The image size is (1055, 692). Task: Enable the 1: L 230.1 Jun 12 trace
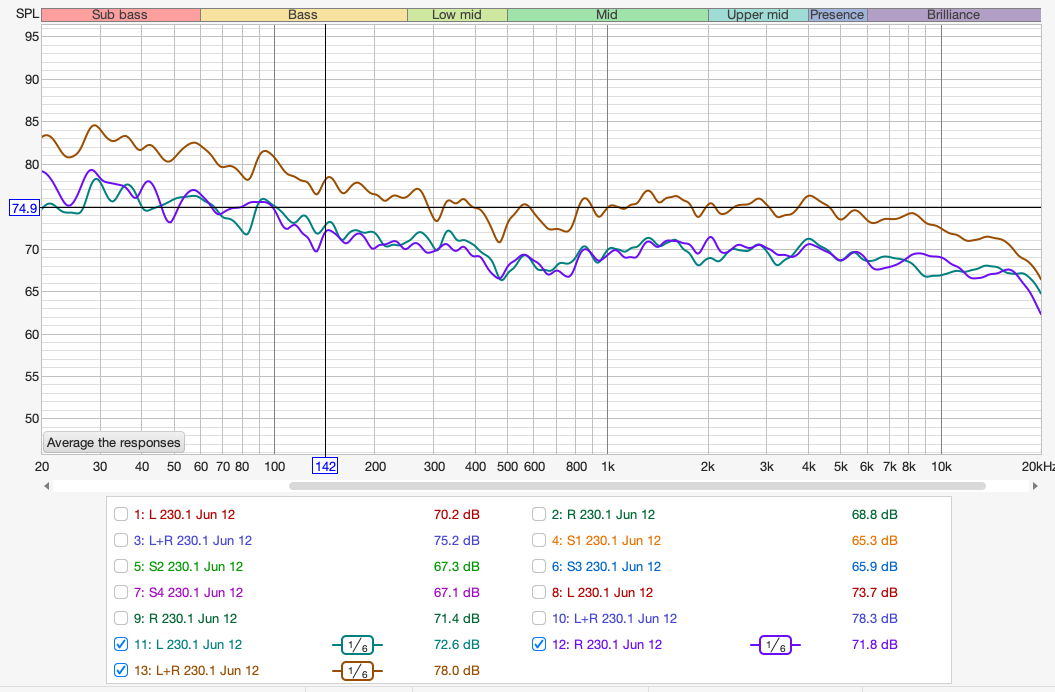coord(121,515)
